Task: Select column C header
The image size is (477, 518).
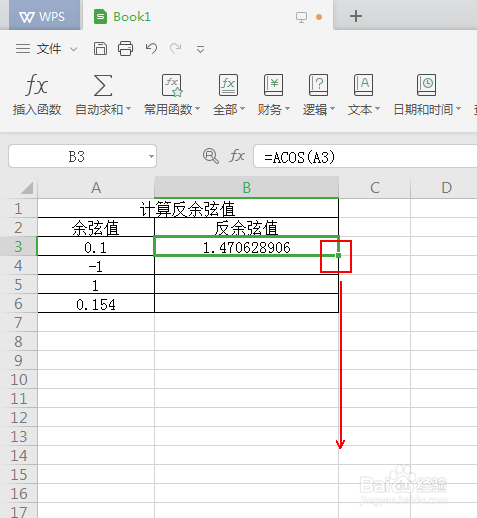Action: pyautogui.click(x=375, y=188)
